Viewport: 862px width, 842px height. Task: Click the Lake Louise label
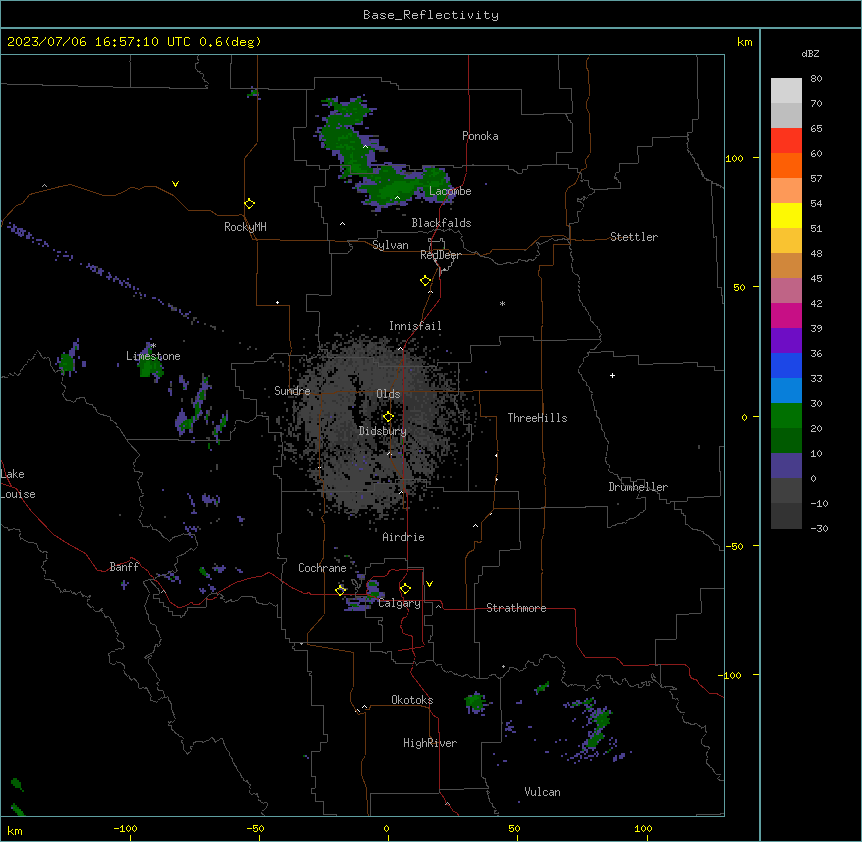click(18, 484)
